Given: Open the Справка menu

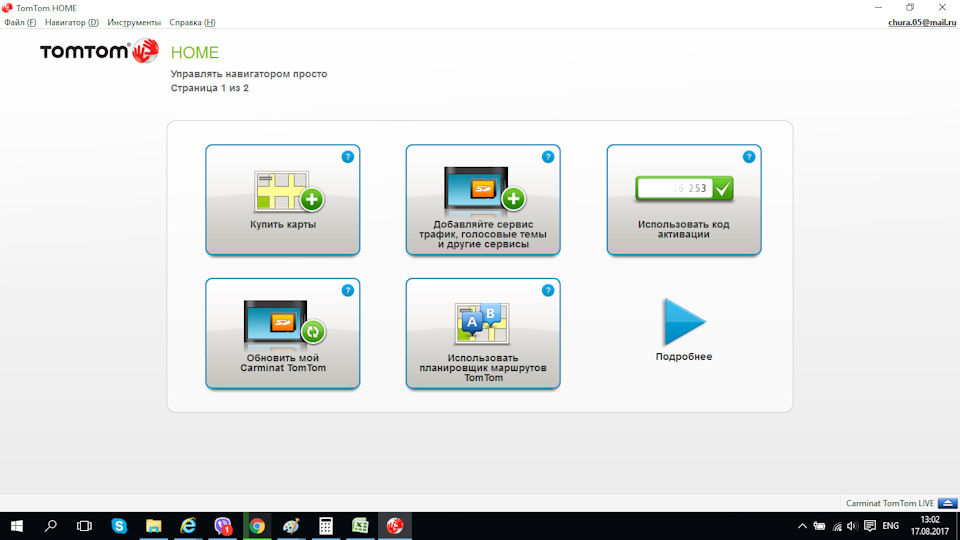Looking at the screenshot, I should coord(192,22).
